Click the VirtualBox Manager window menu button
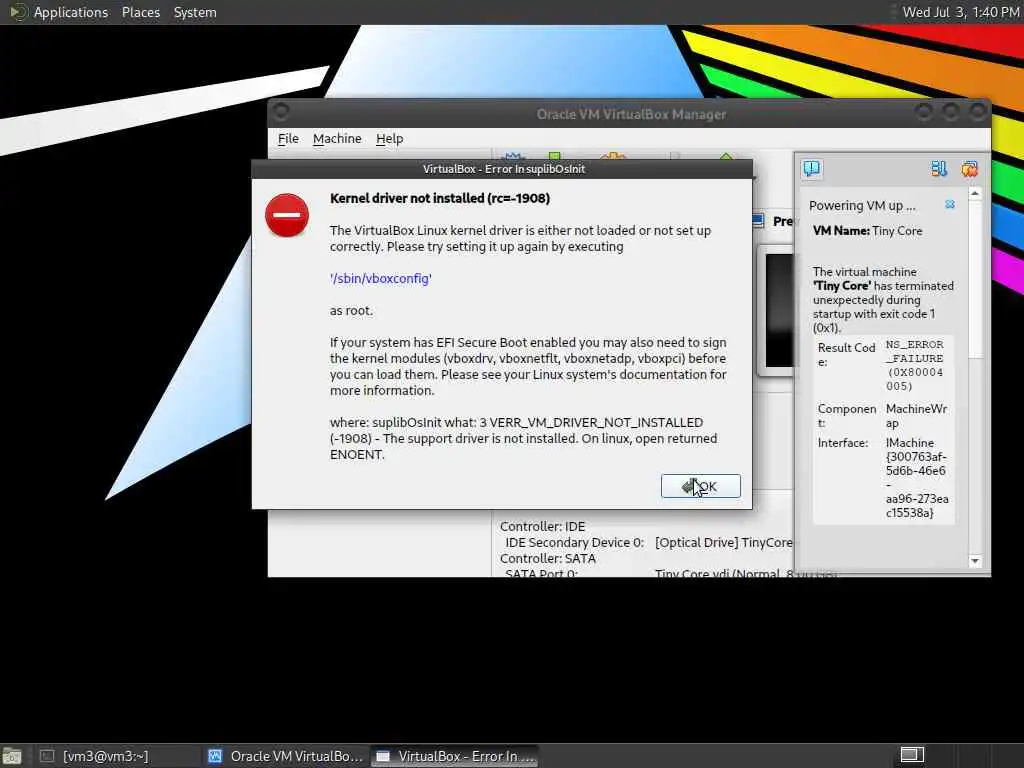Image resolution: width=1024 pixels, height=768 pixels. click(281, 112)
